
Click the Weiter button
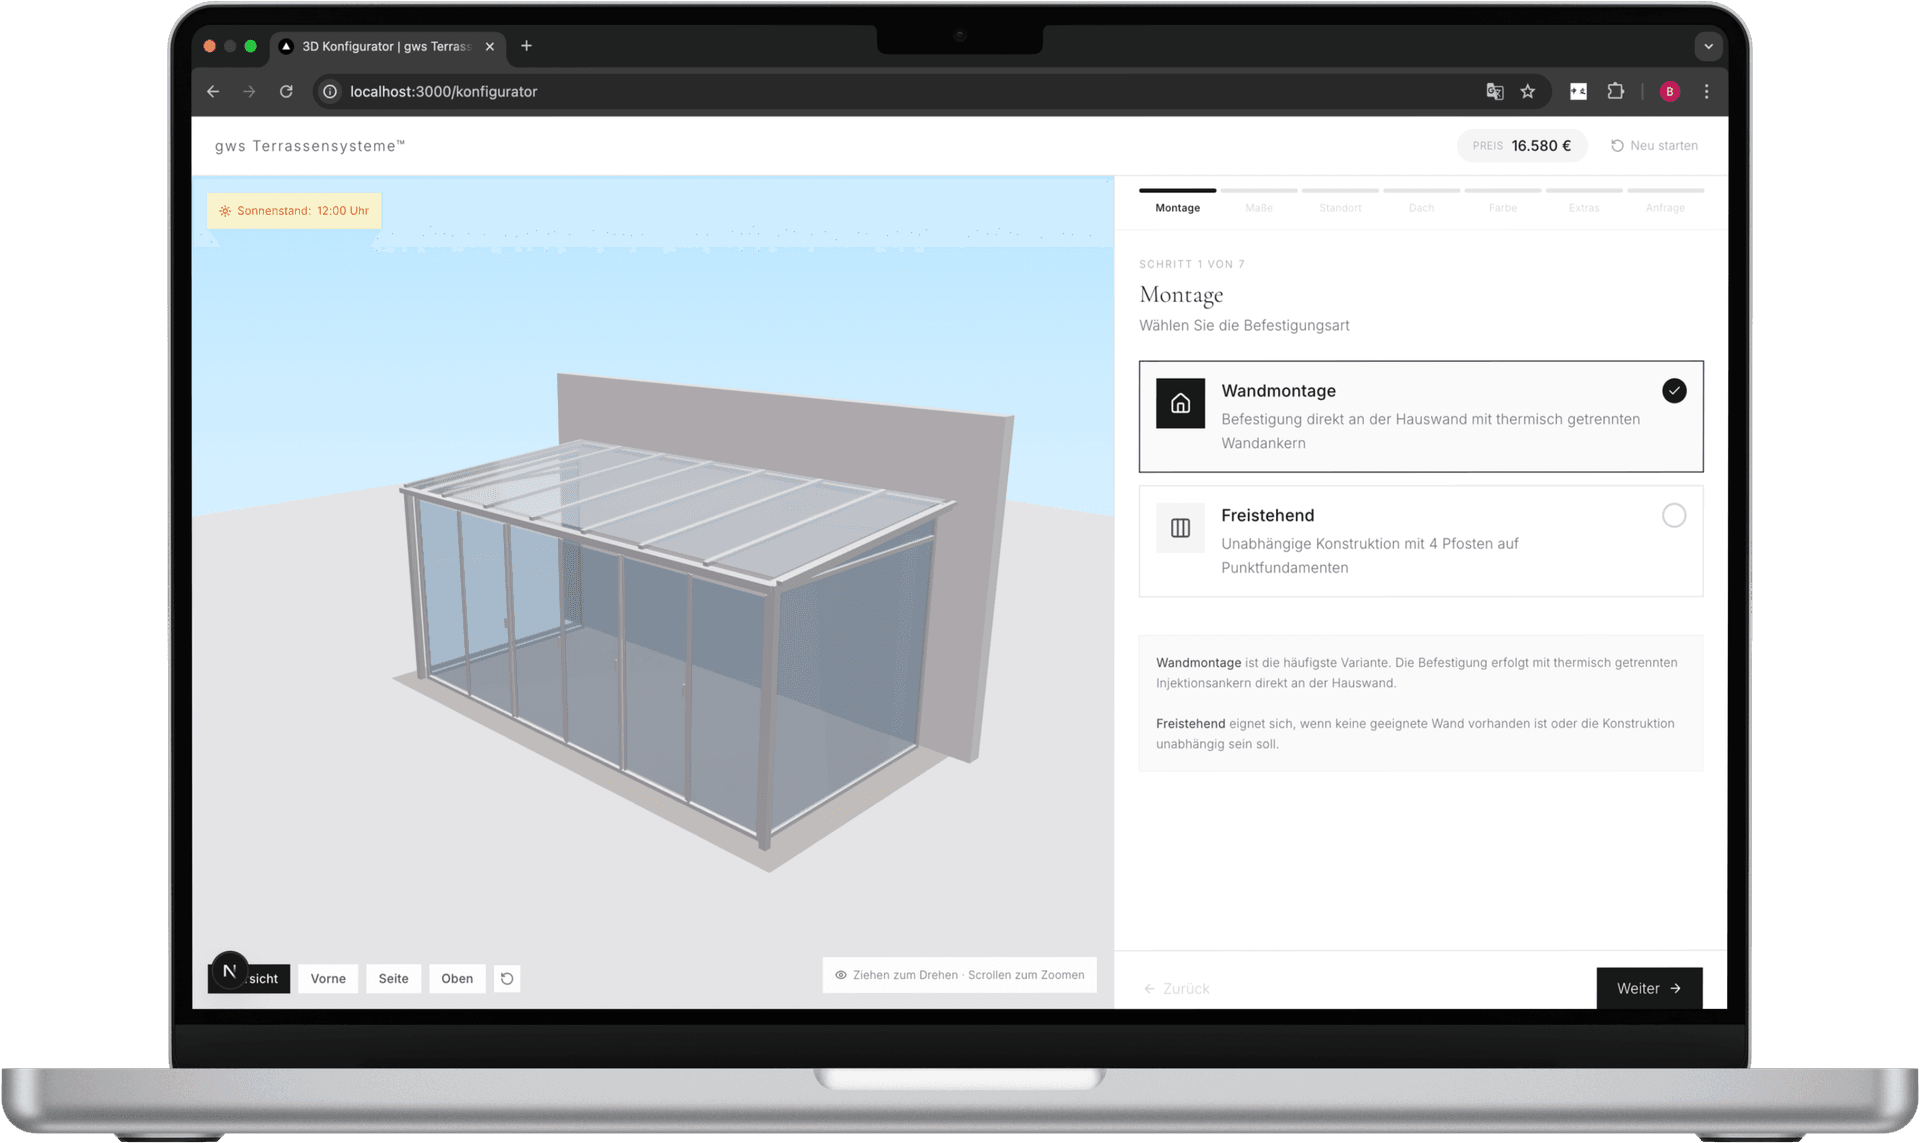[1648, 988]
